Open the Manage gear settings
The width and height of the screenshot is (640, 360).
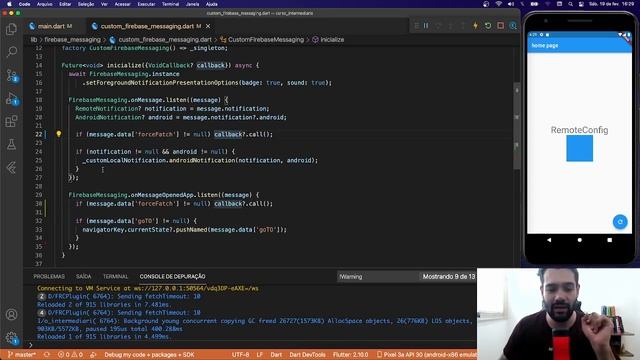(x=11, y=338)
